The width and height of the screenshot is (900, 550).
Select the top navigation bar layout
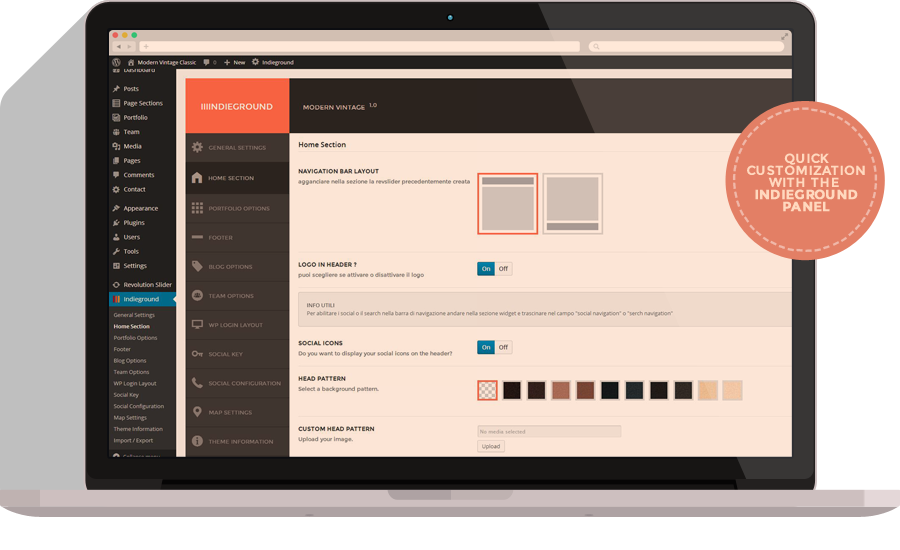(x=507, y=204)
